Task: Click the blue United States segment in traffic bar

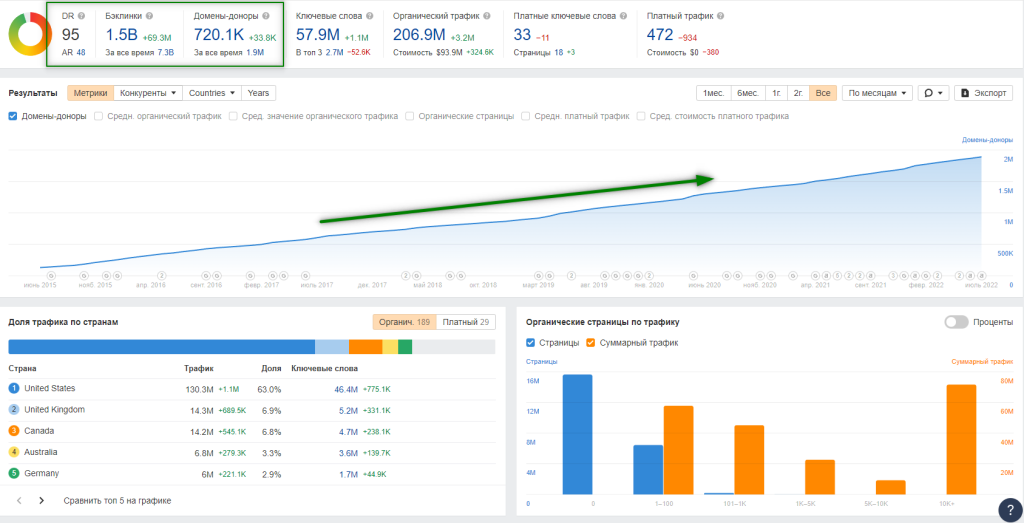Action: click(x=160, y=346)
